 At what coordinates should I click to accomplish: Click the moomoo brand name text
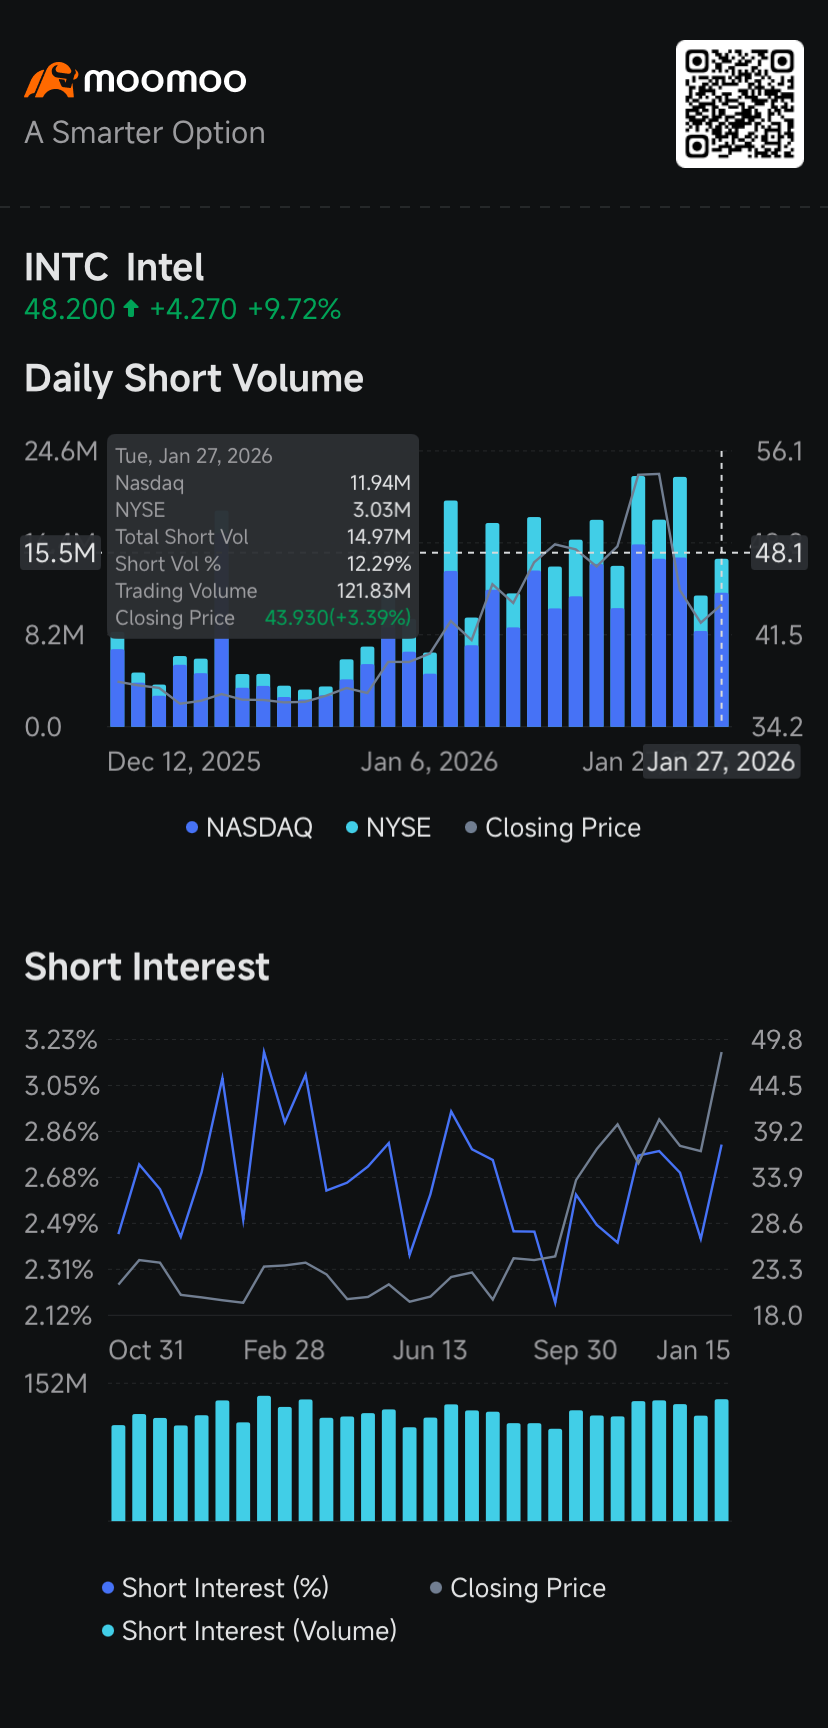[165, 80]
